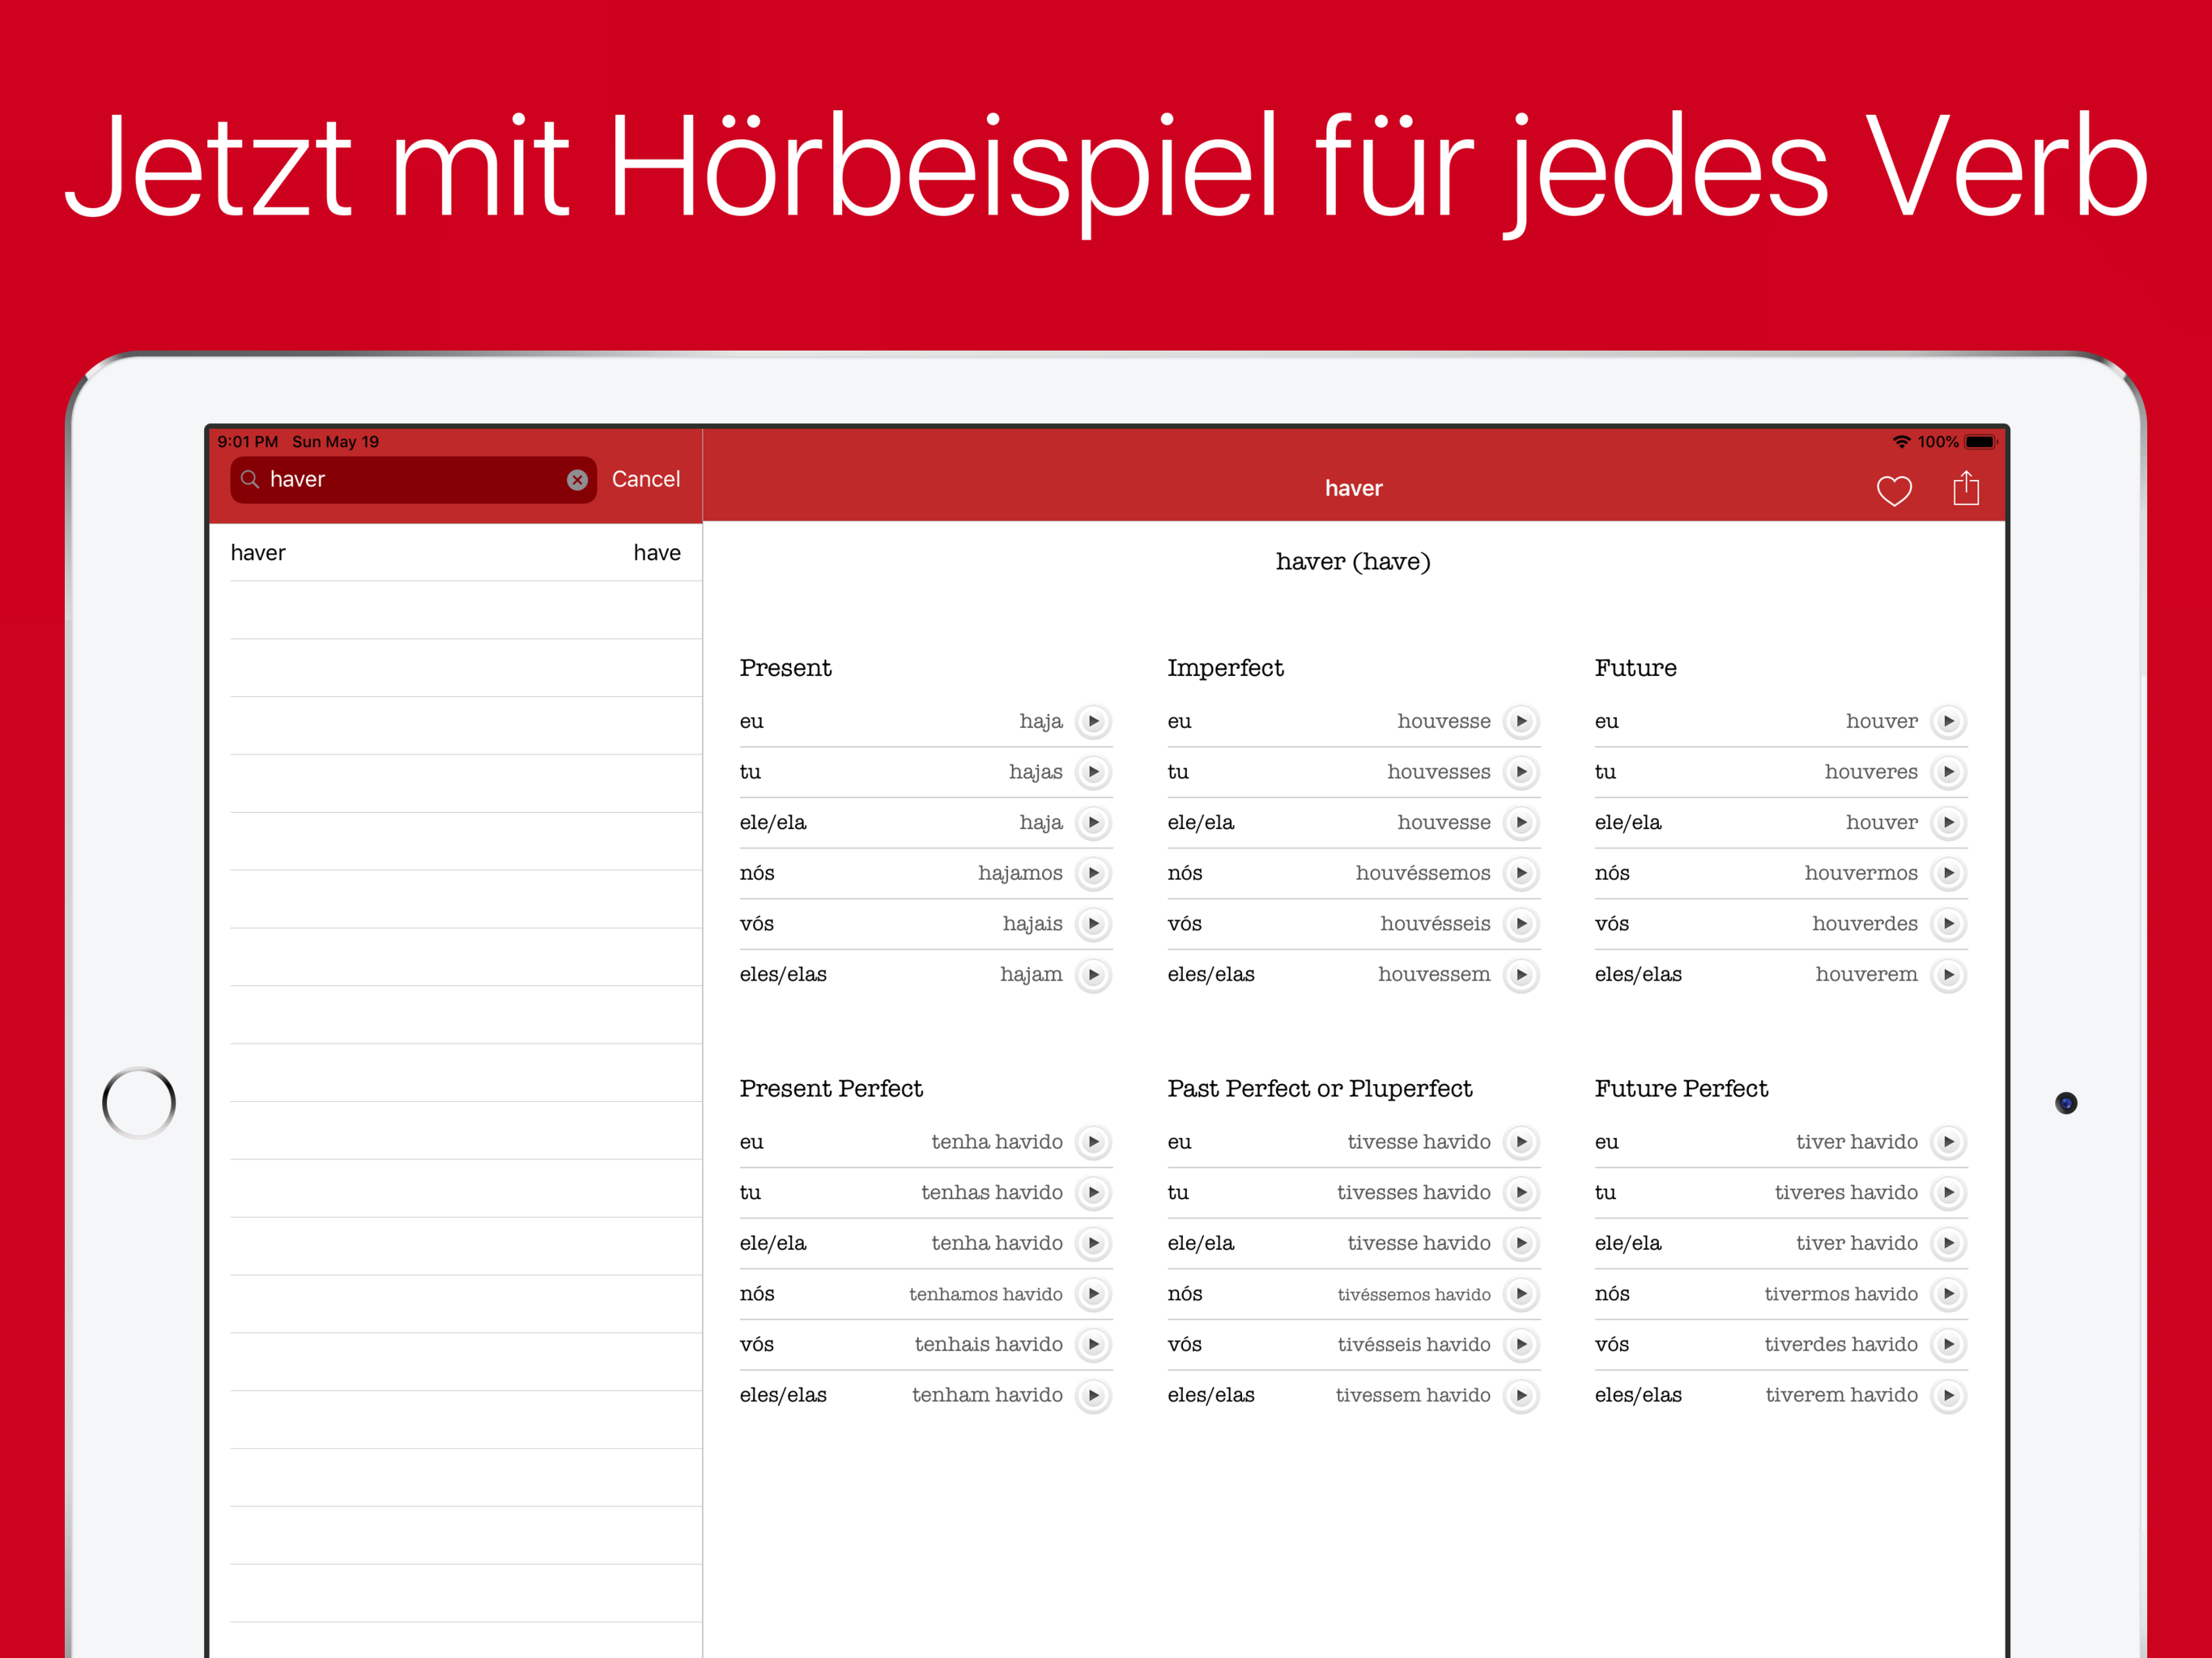The image size is (2212, 1658).
Task: Play audio for houverdes
Action: click(x=1949, y=924)
